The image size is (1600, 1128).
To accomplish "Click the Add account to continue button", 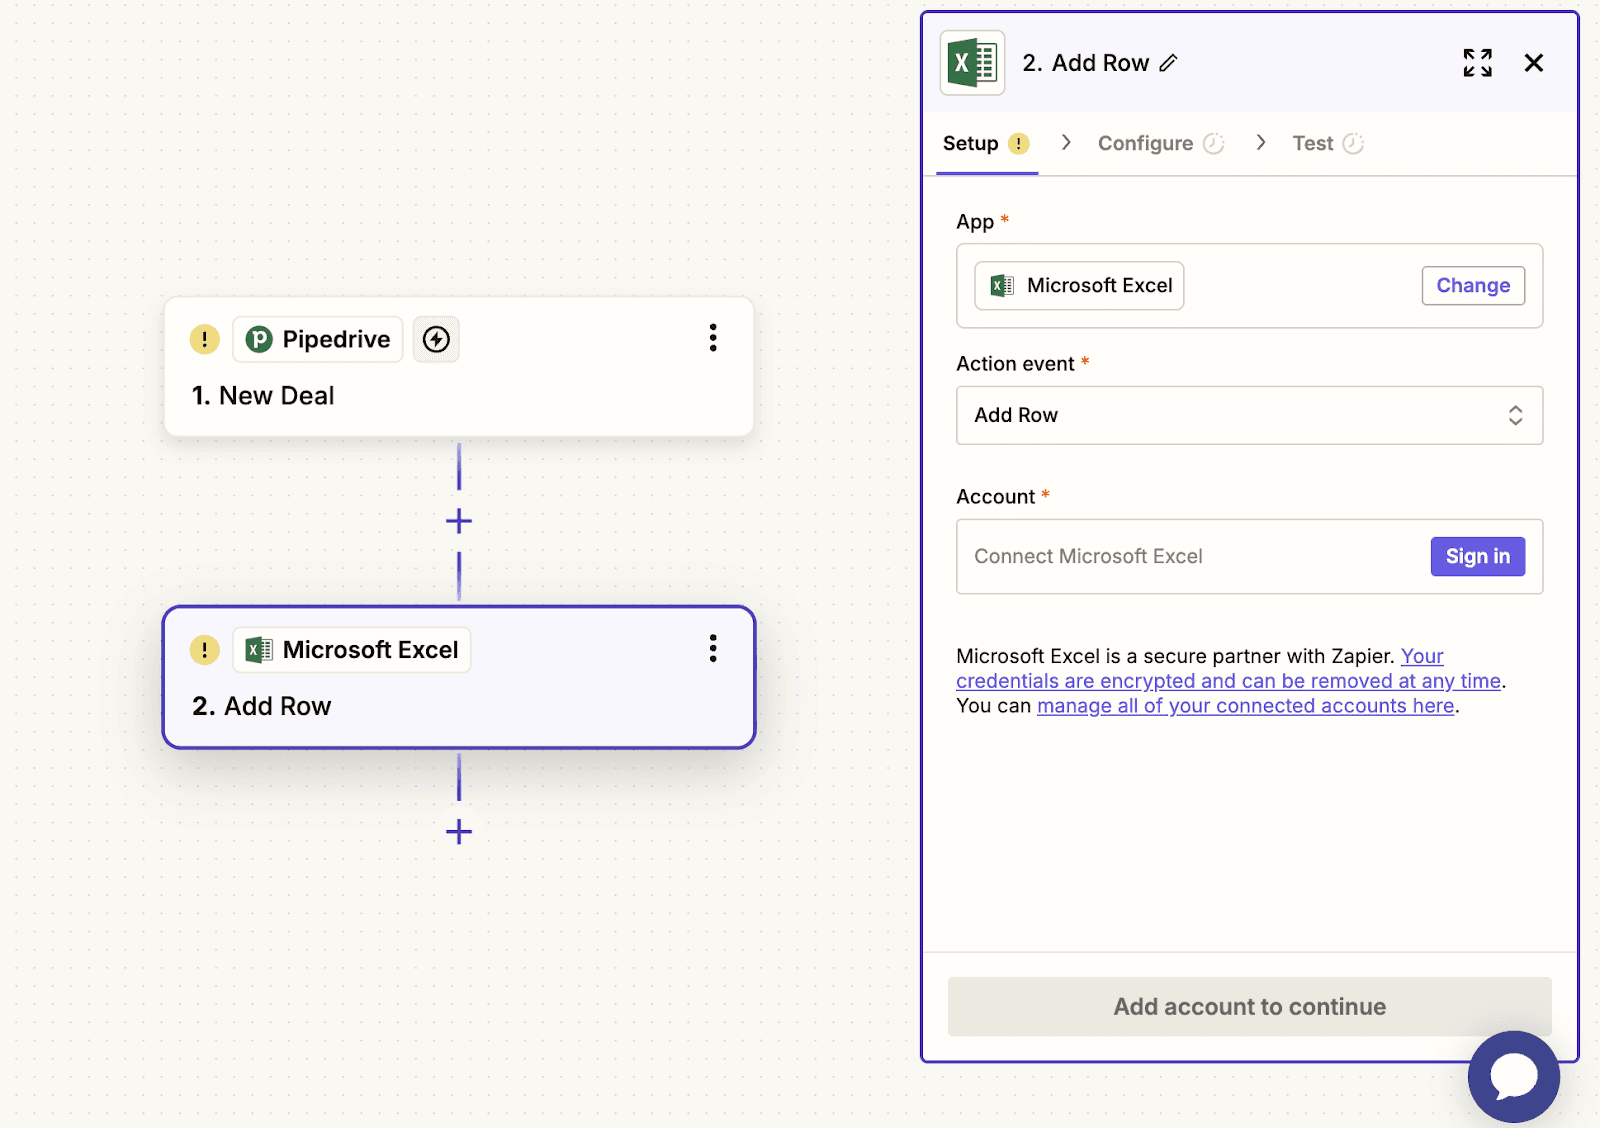I will (1249, 1006).
